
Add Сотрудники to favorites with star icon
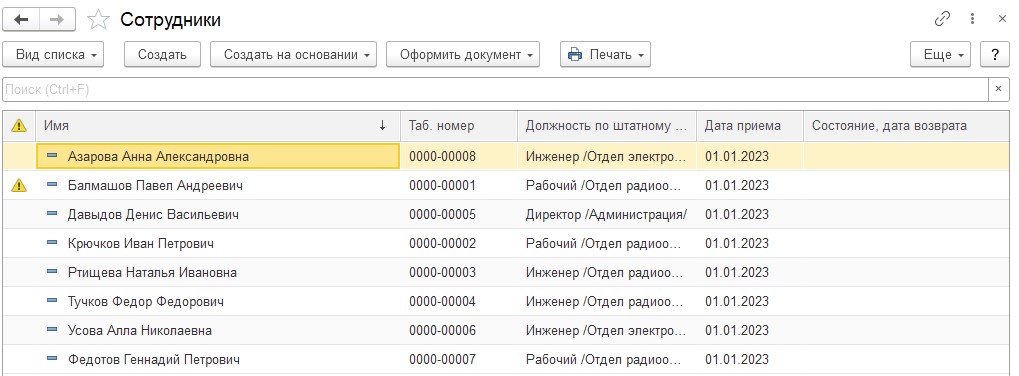click(98, 20)
